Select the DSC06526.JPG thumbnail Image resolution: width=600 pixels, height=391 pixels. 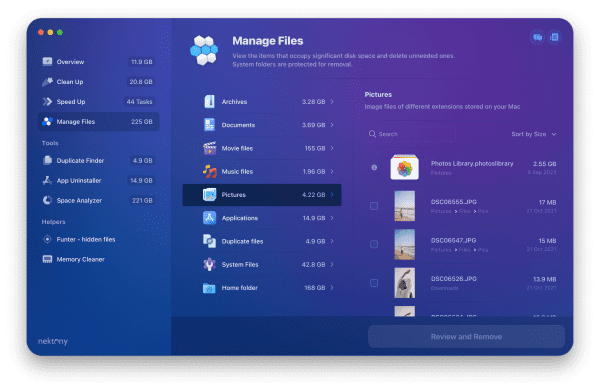point(404,283)
